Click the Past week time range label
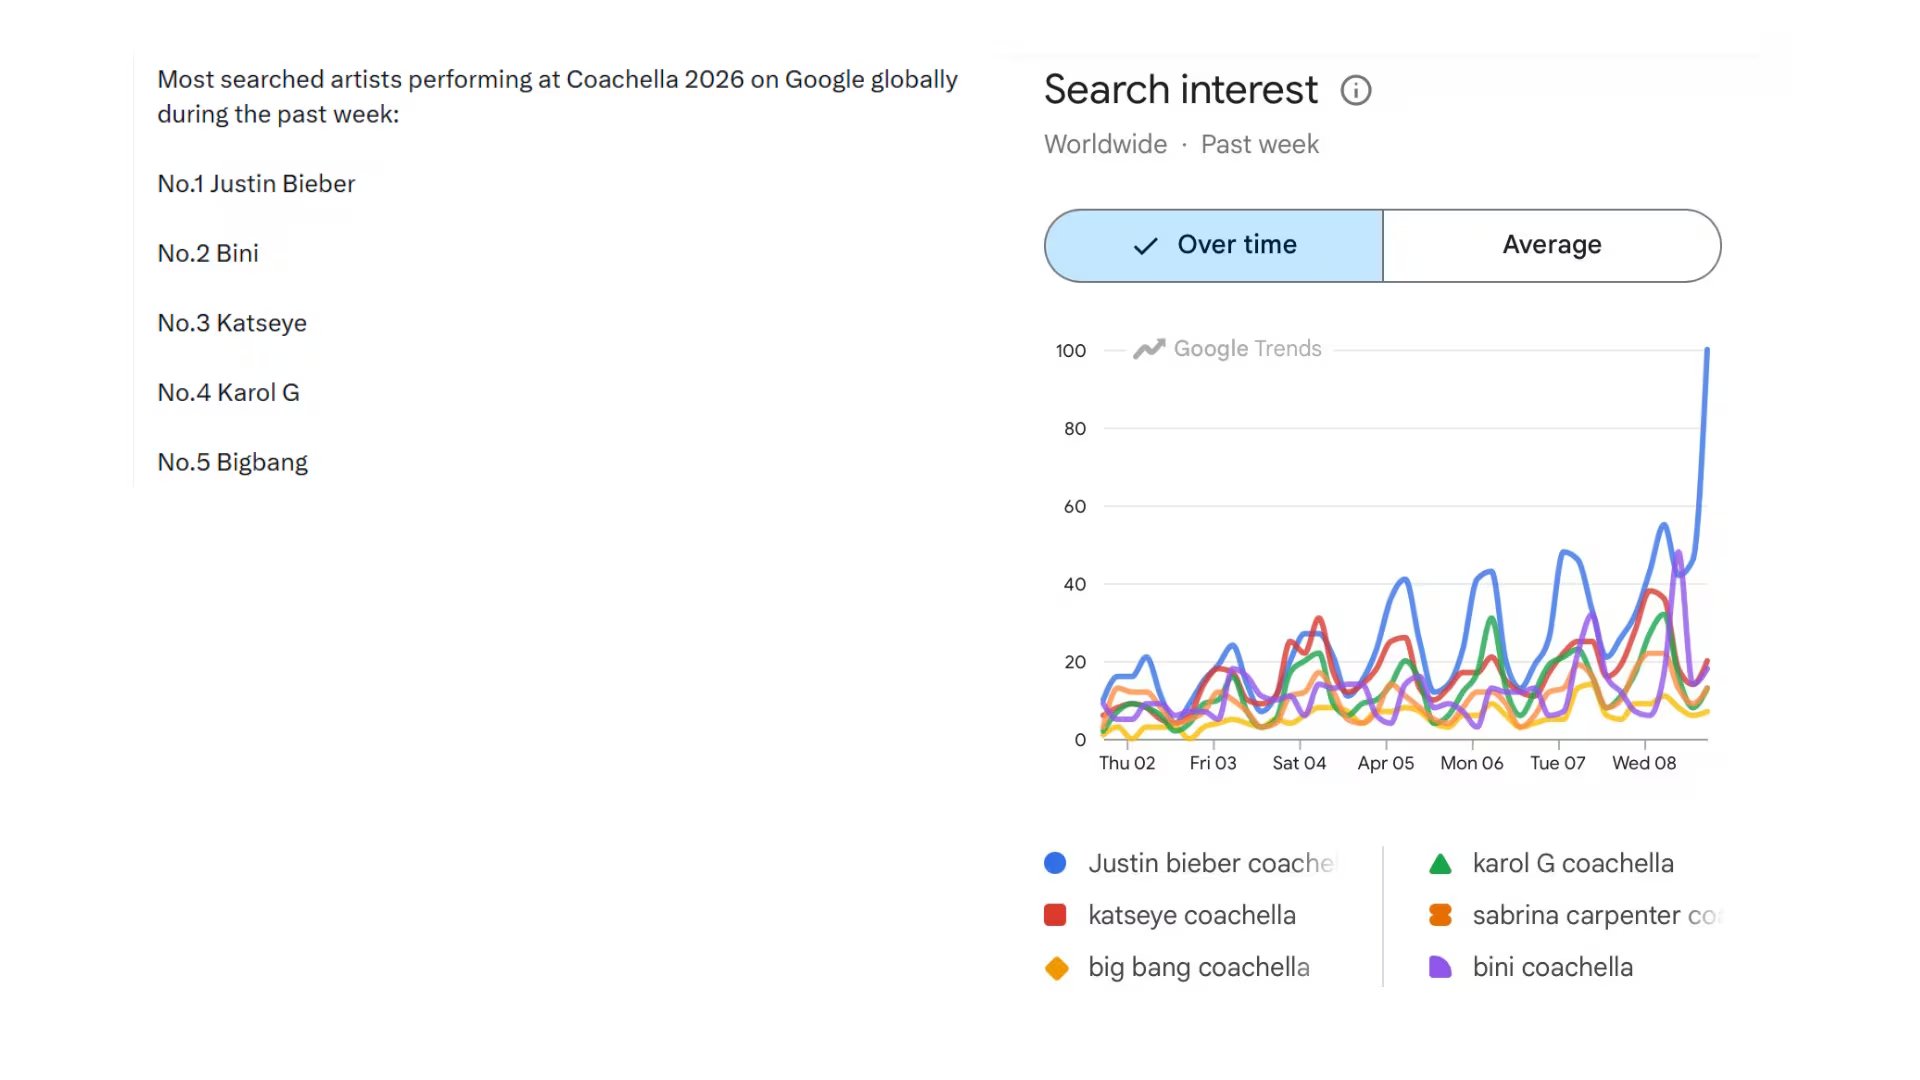 click(x=1258, y=144)
